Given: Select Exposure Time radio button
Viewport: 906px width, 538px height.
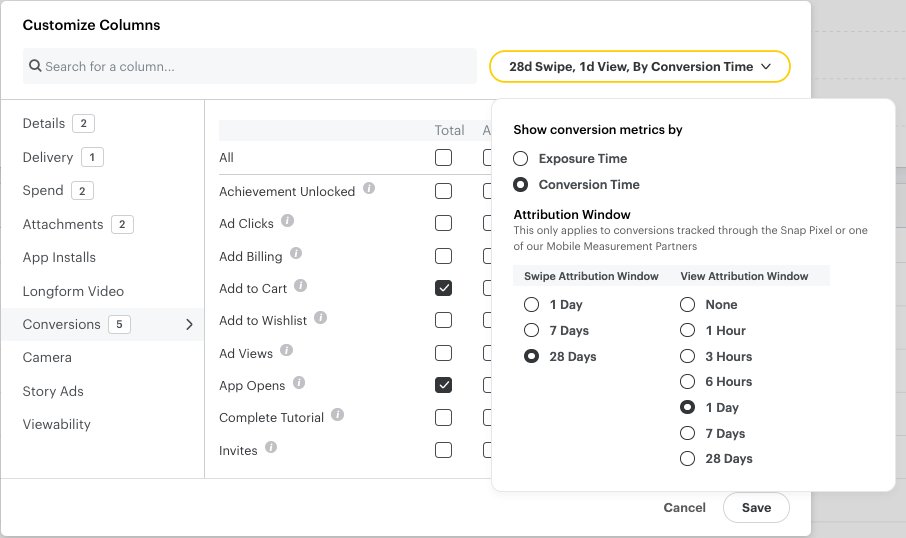Looking at the screenshot, I should click(x=520, y=159).
